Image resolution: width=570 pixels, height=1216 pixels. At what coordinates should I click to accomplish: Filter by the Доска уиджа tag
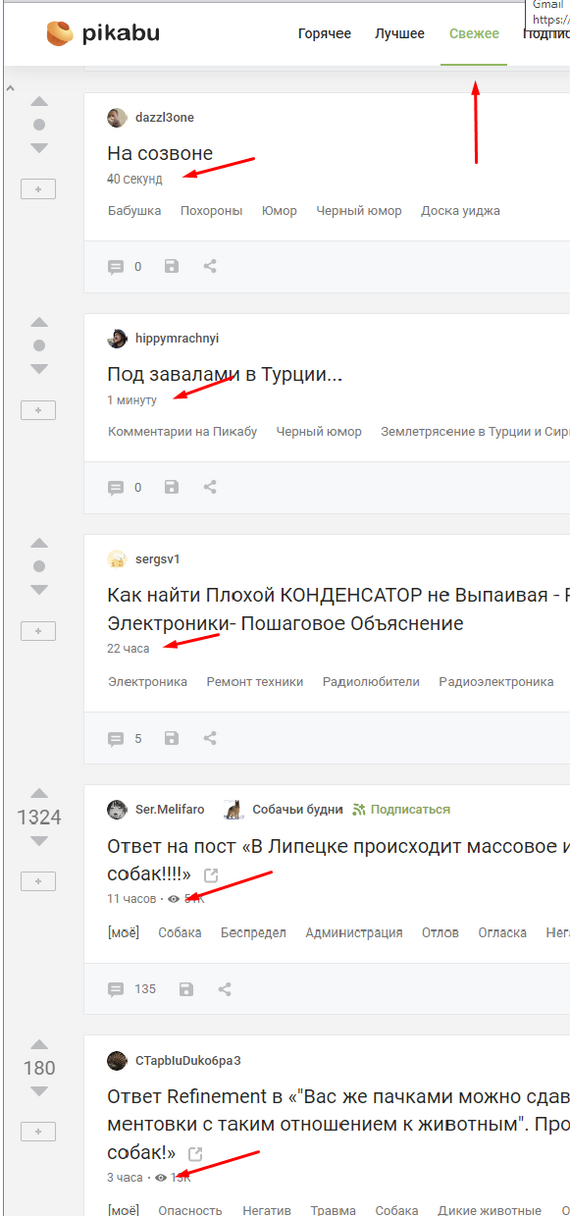pos(460,211)
